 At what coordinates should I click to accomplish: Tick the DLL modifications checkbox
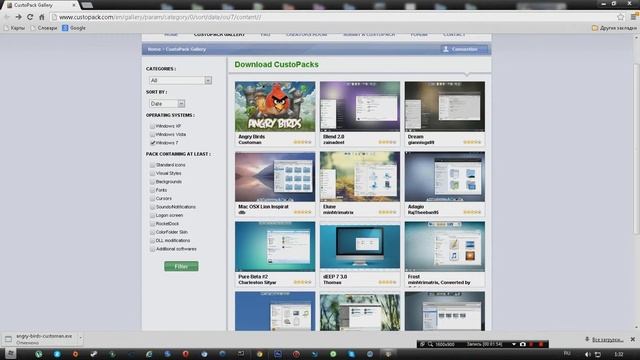[153, 240]
